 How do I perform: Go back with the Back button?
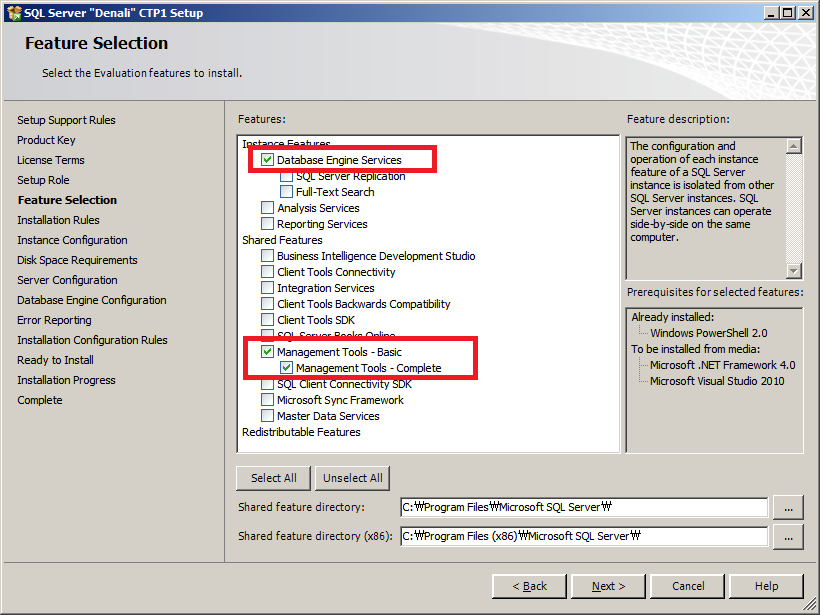(529, 586)
